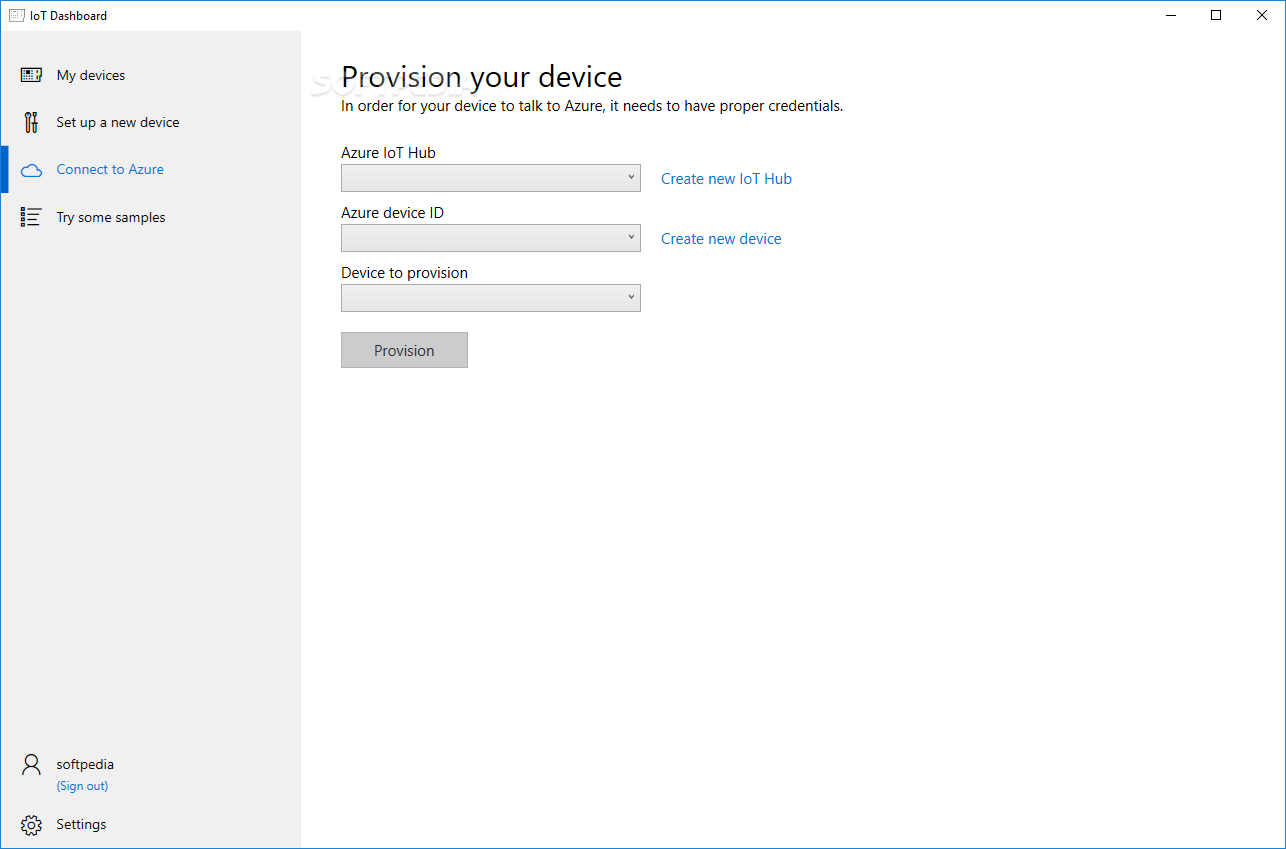Click the Try some samples list icon
The image size is (1286, 849).
pyautogui.click(x=31, y=217)
